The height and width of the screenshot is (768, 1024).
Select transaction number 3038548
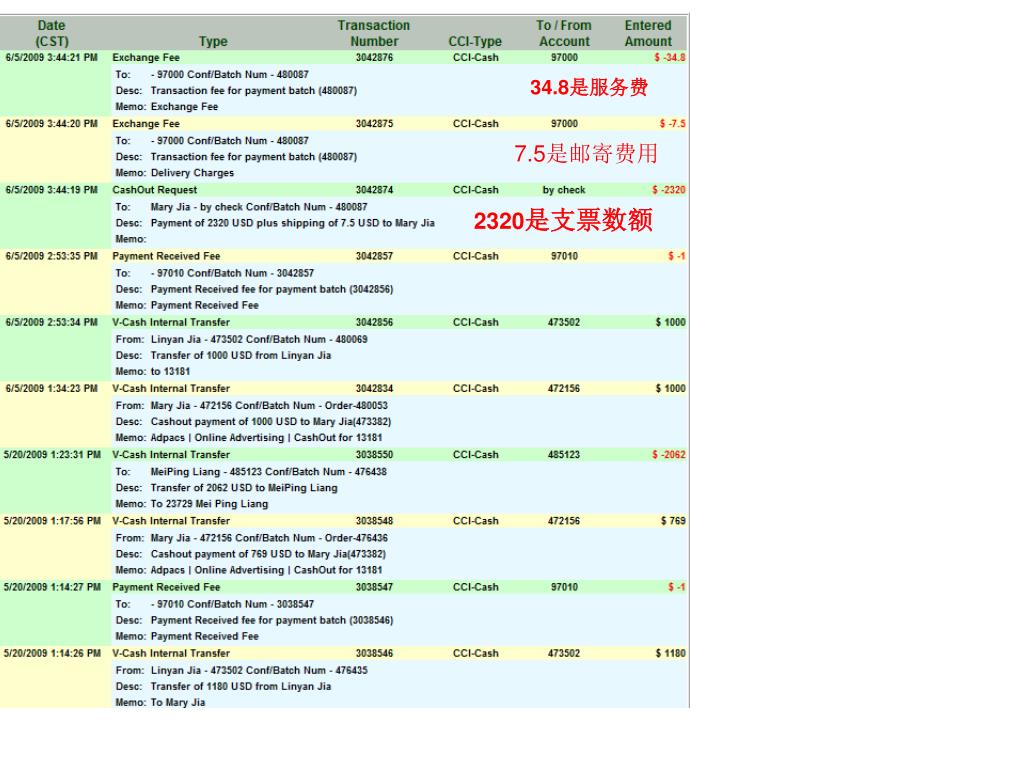[x=374, y=521]
